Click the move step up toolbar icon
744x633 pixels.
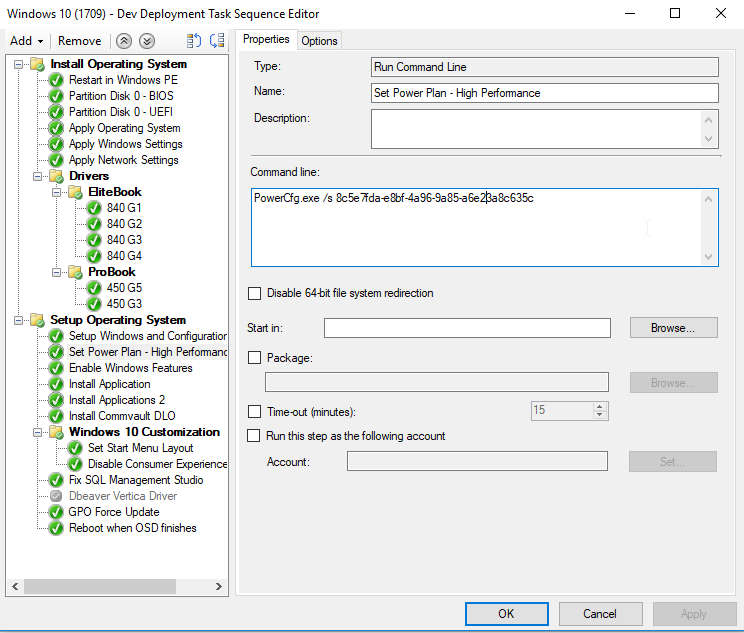(194, 41)
